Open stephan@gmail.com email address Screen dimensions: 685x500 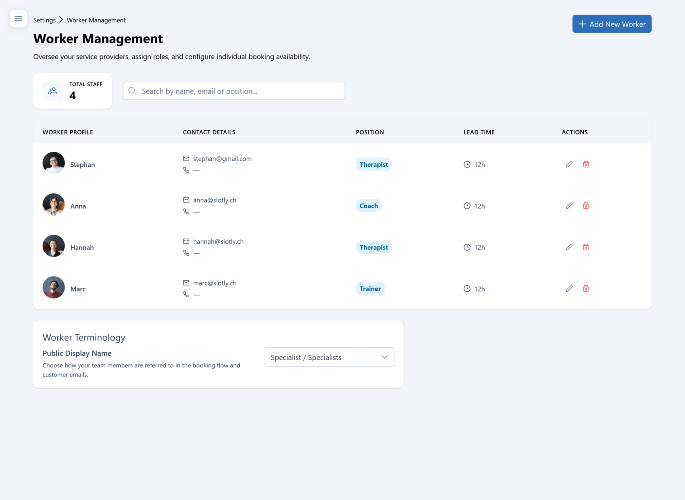(222, 159)
